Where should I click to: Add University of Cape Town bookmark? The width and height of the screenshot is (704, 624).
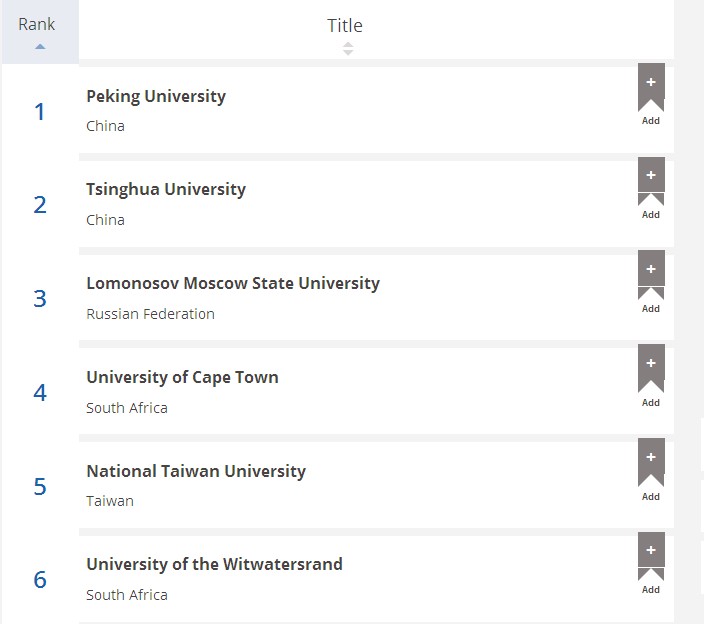click(651, 369)
